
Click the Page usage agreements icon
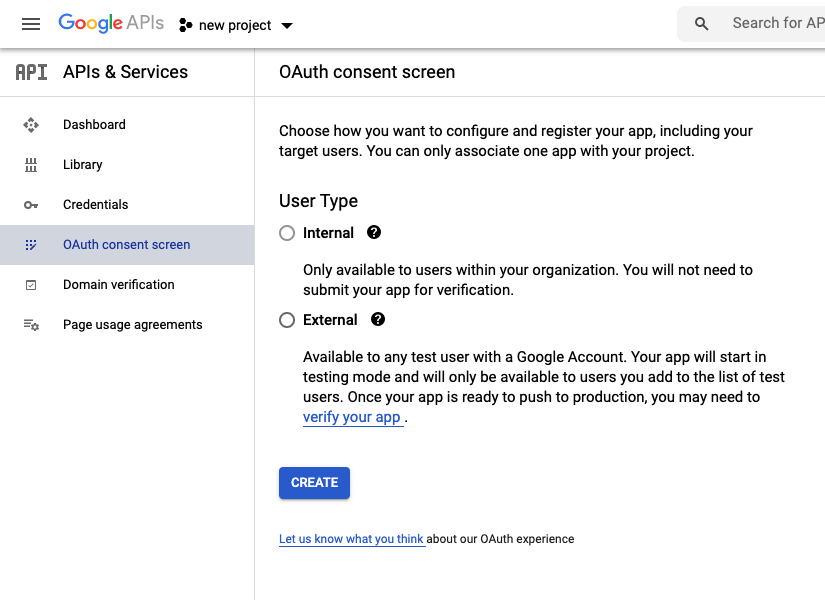click(31, 325)
